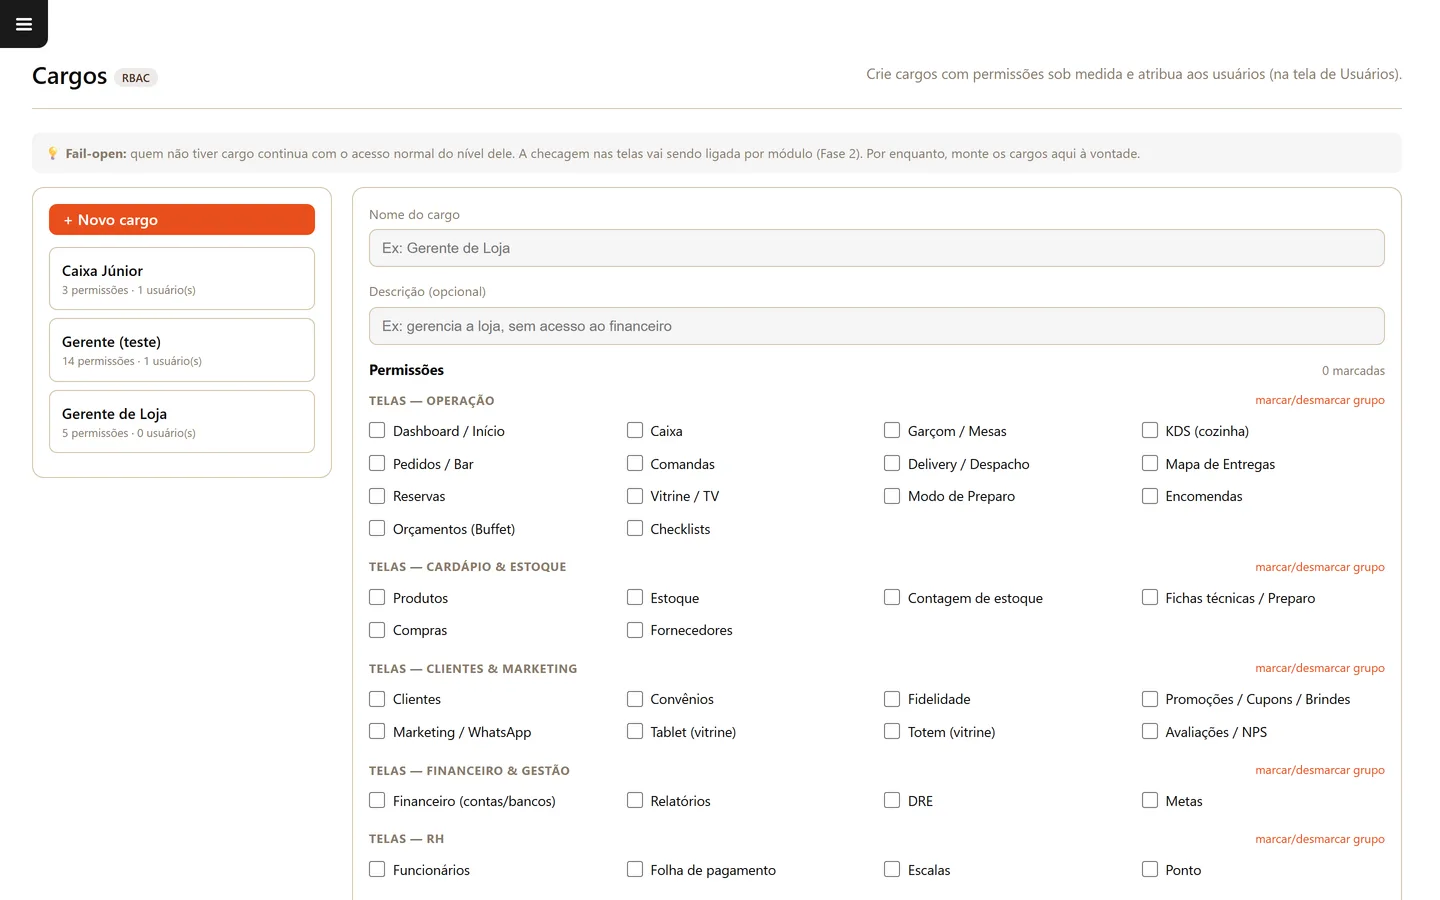Screen dimensions: 1440x900
Task: Select the Gerente de Loja role
Action: click(x=182, y=422)
